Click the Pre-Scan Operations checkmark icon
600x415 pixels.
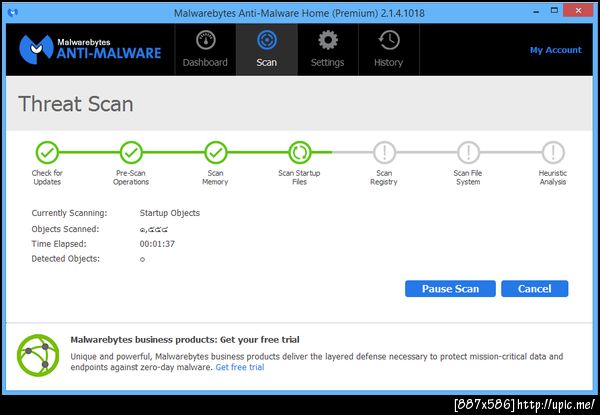[x=131, y=153]
